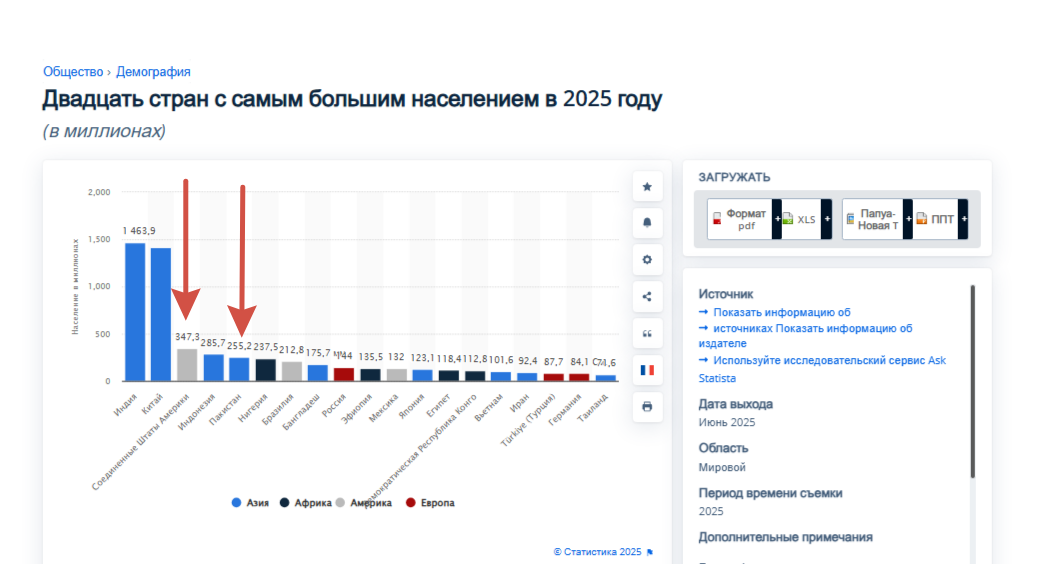
Task: Open chart settings gear icon
Action: point(647,260)
